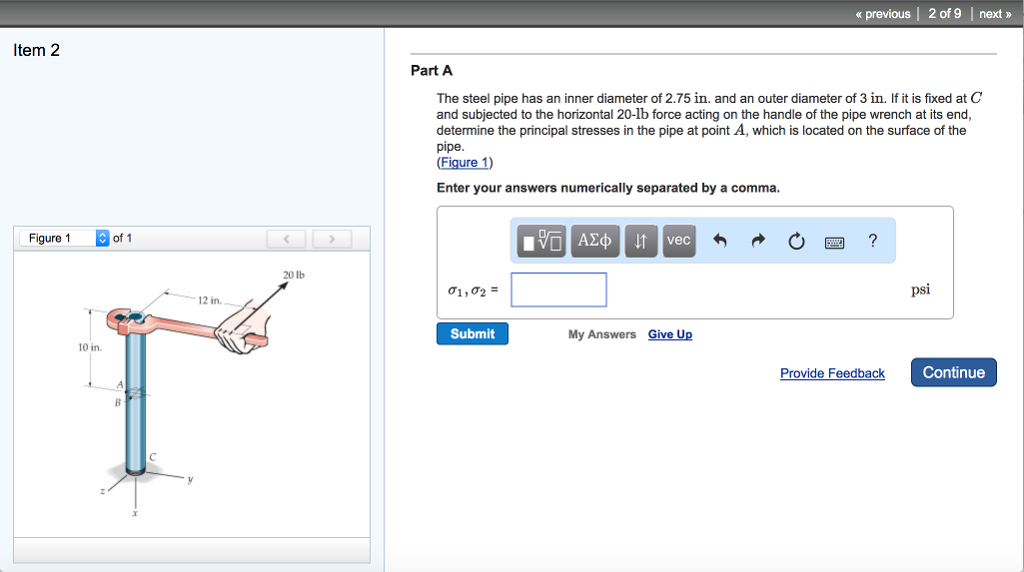
Task: Undo the last equation edit
Action: click(720, 241)
